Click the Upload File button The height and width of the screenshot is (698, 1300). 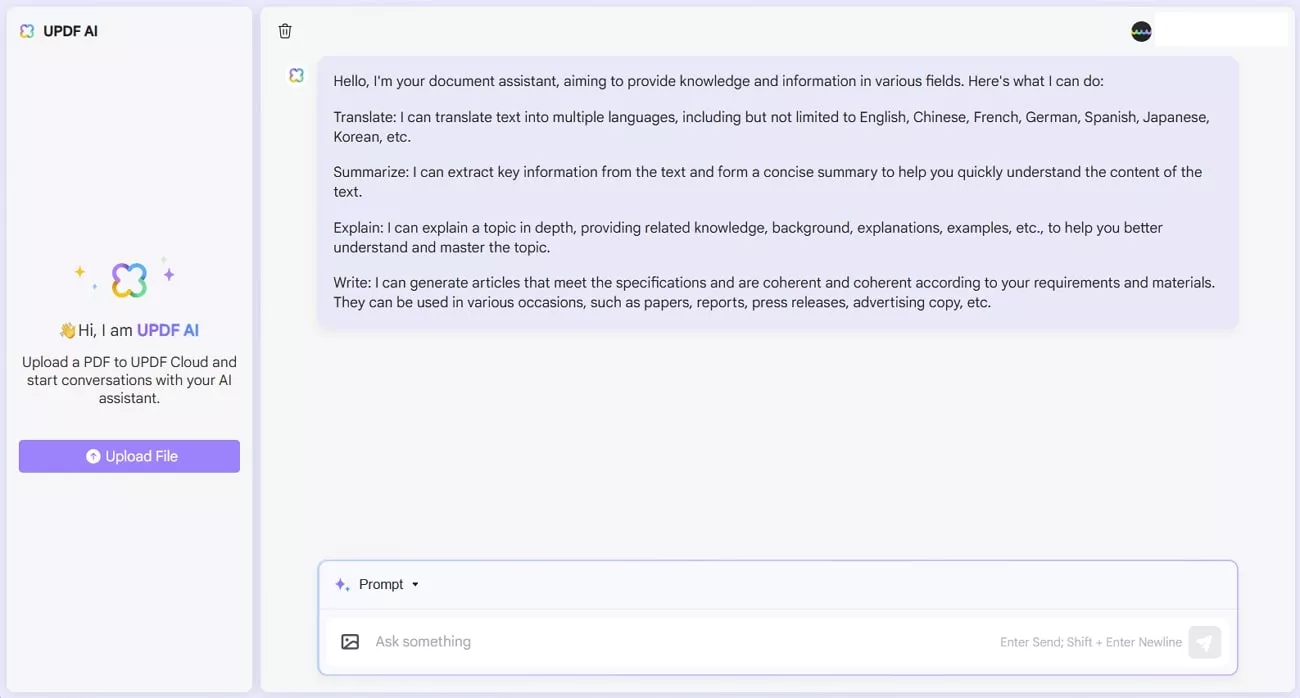point(129,456)
